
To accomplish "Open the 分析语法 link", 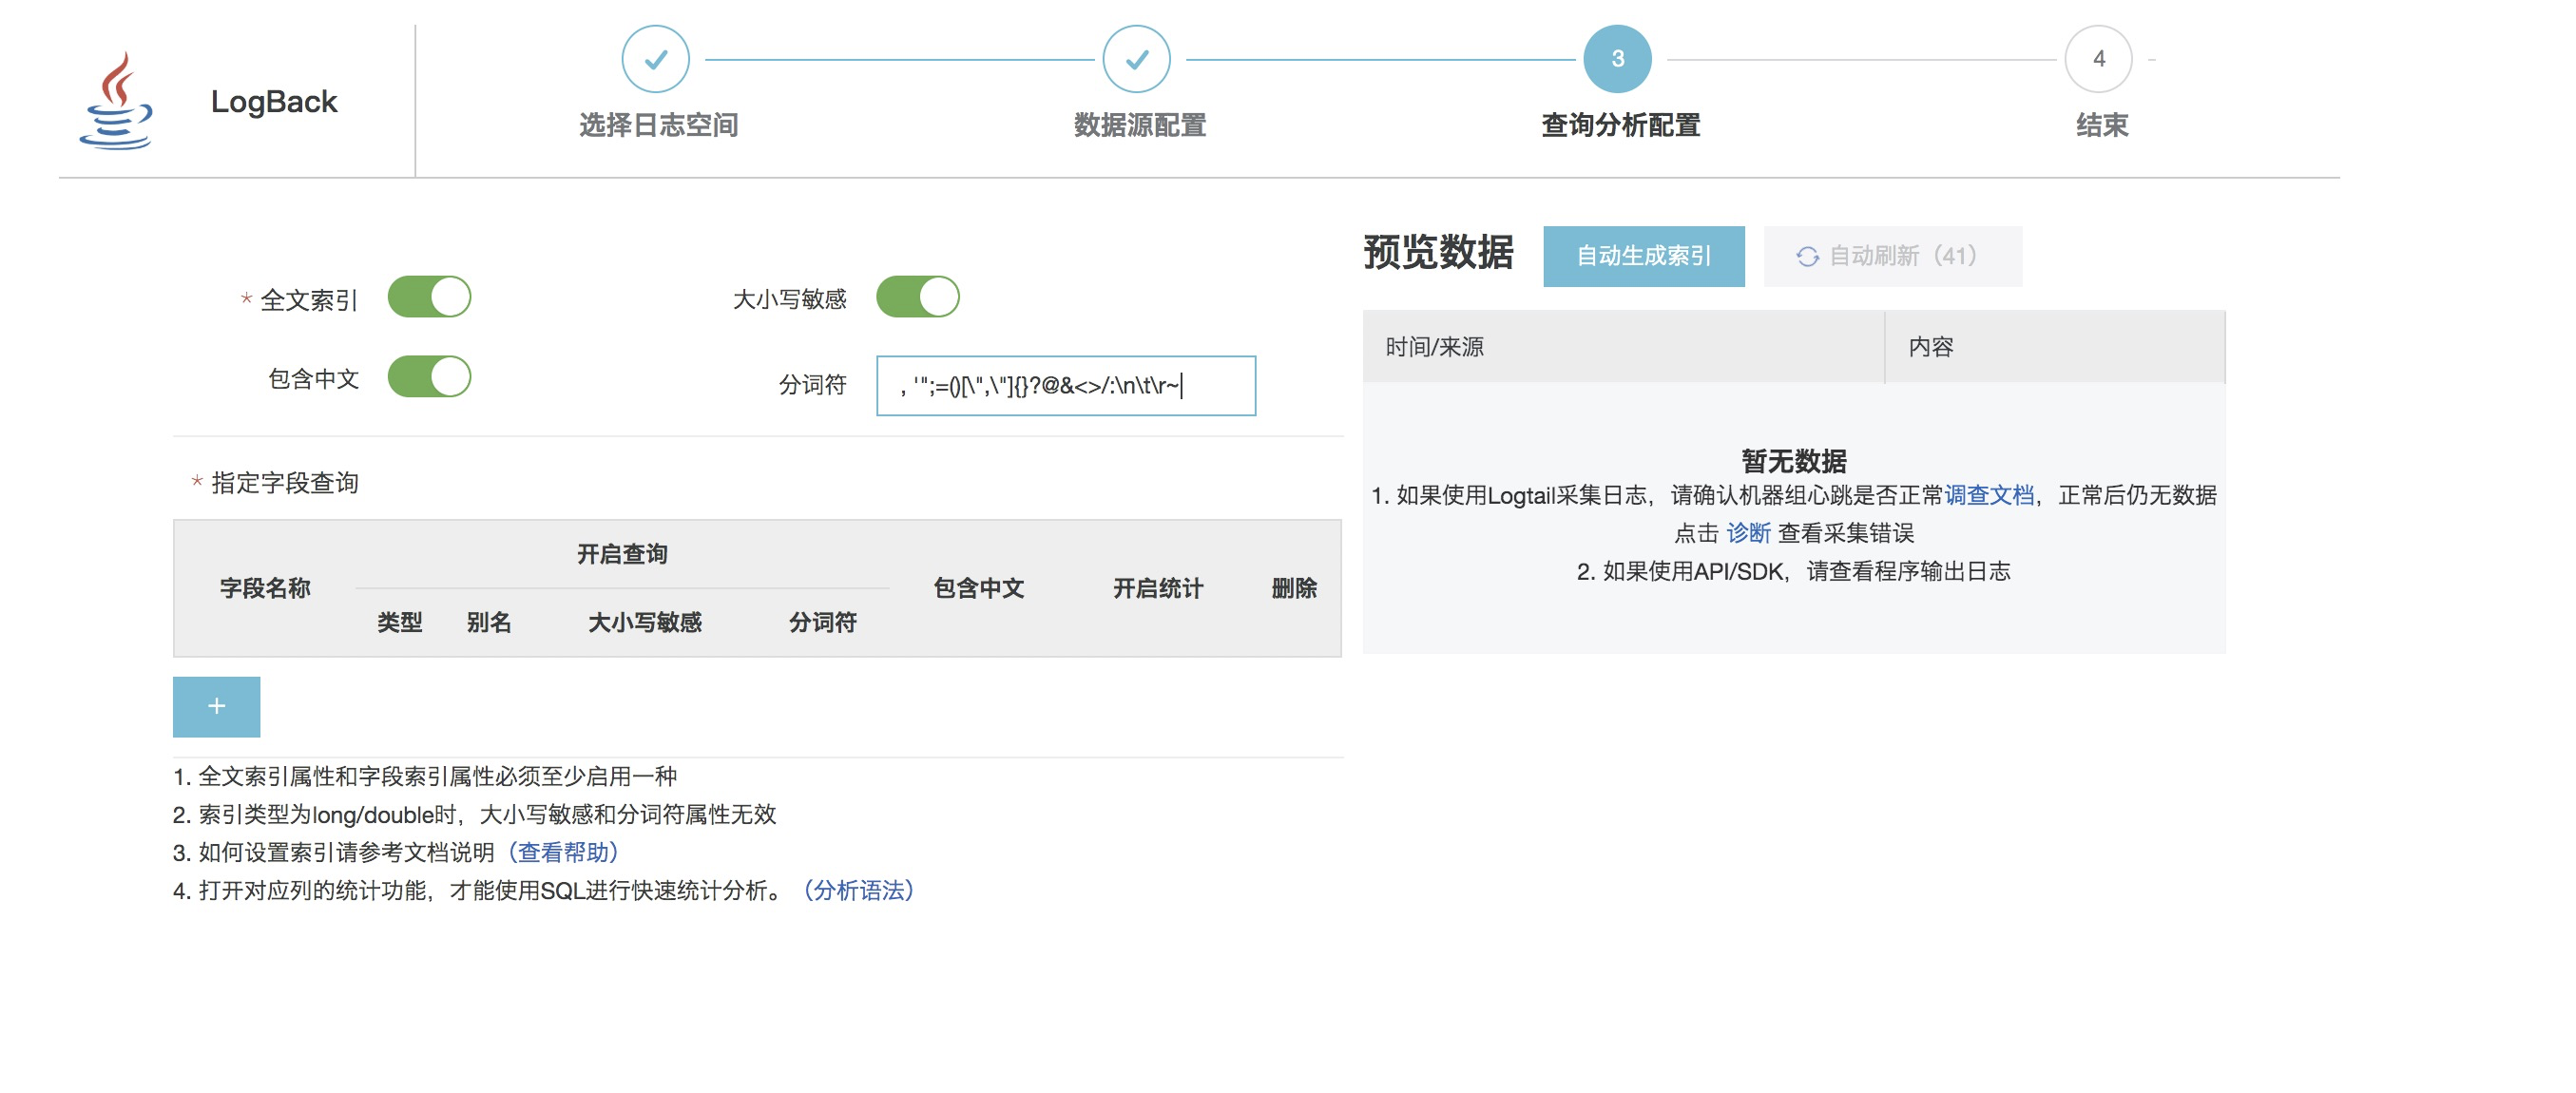I will point(858,890).
